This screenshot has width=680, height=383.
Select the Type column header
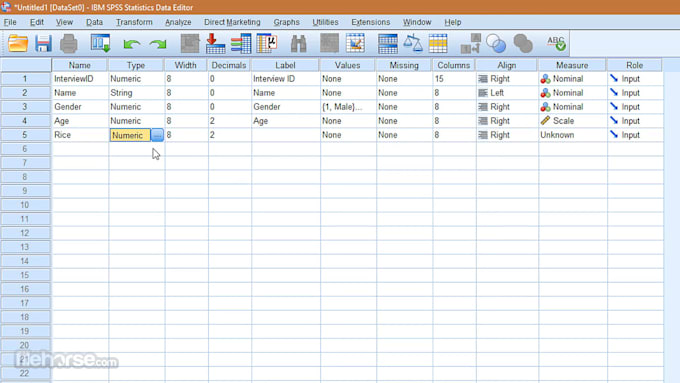[136, 65]
